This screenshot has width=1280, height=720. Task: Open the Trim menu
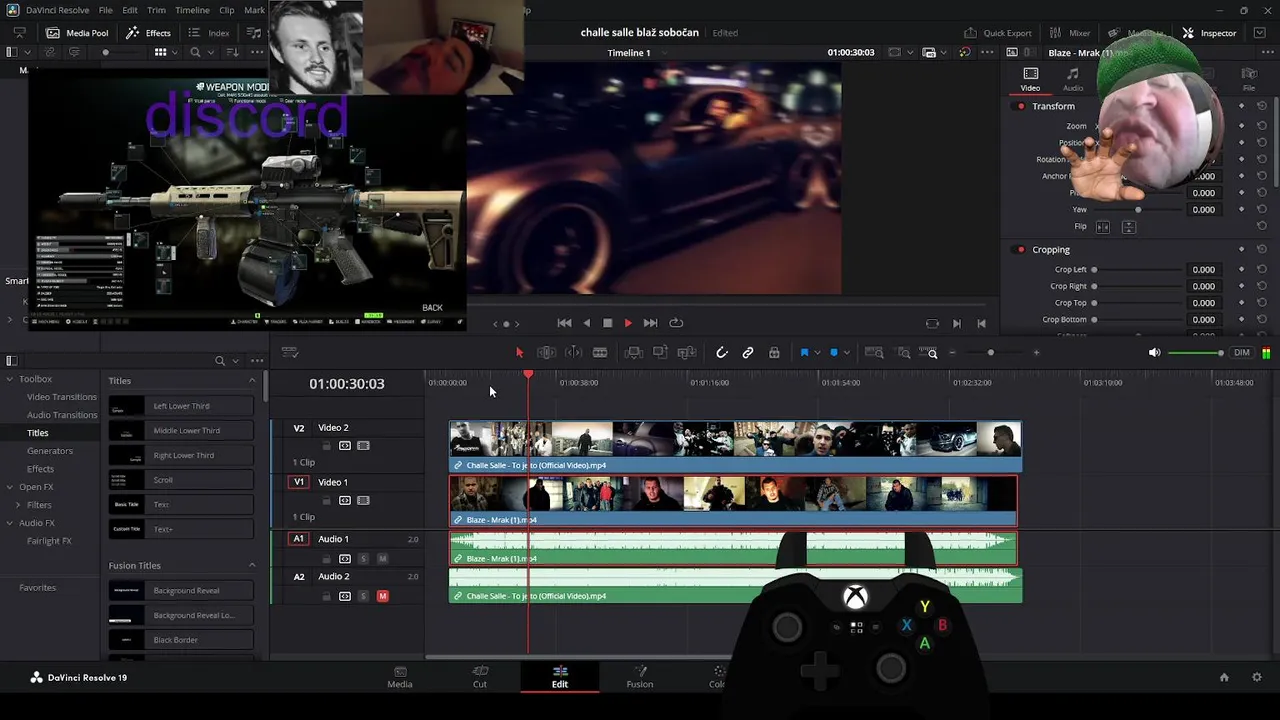pyautogui.click(x=157, y=10)
